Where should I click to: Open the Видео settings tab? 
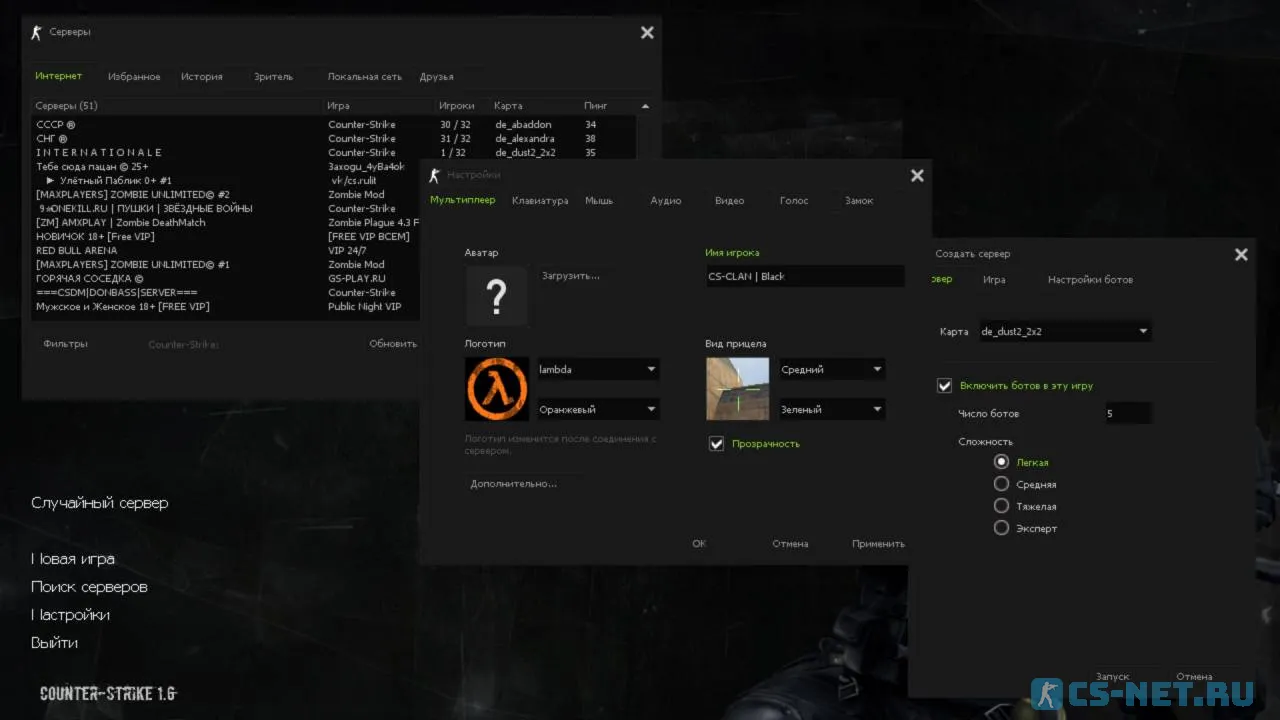[730, 201]
